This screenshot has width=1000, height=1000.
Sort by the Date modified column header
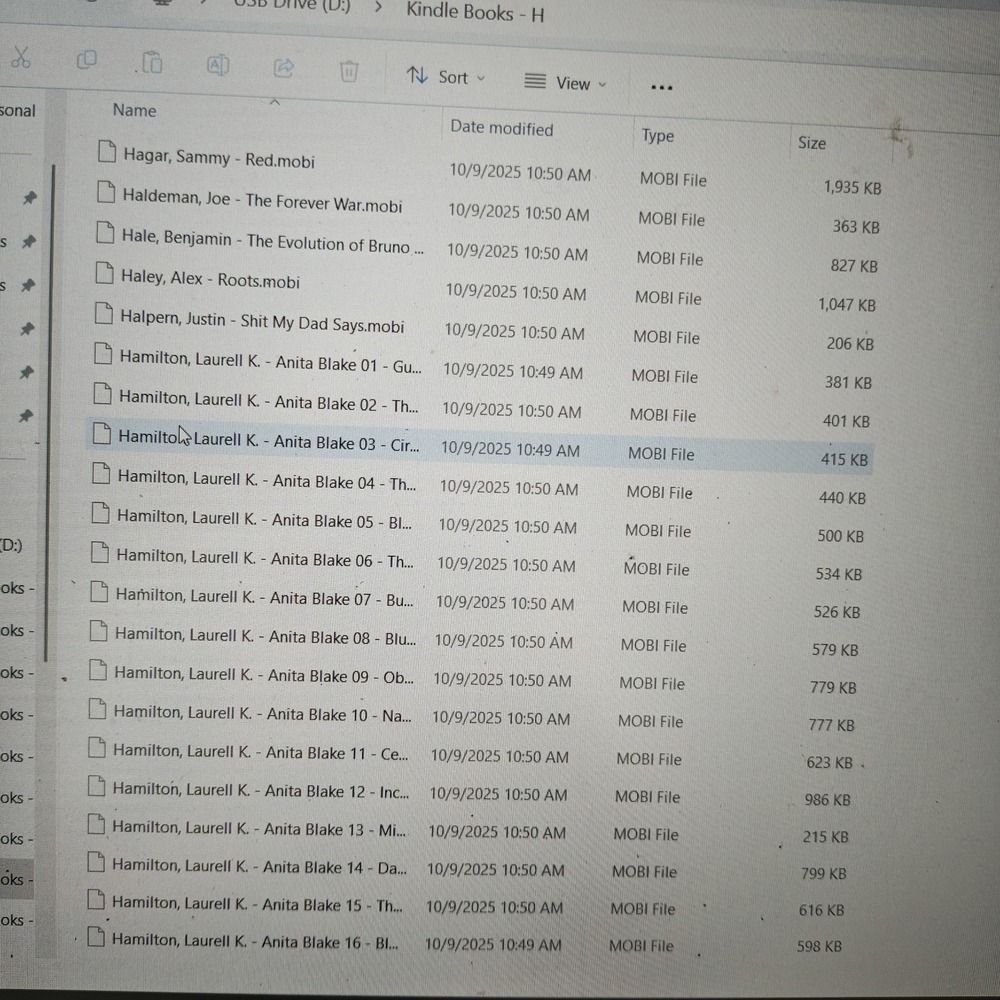pyautogui.click(x=501, y=128)
